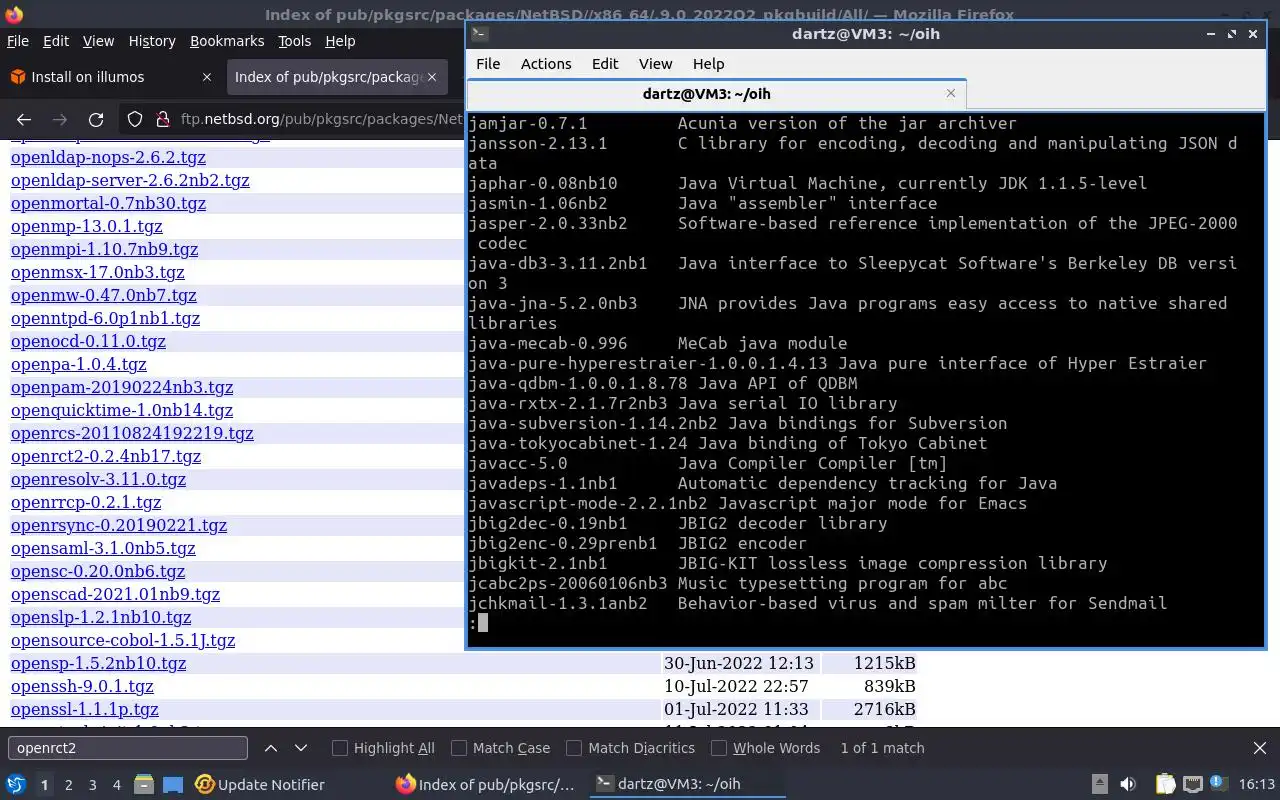Click the removable media eject tray icon

1099,784
